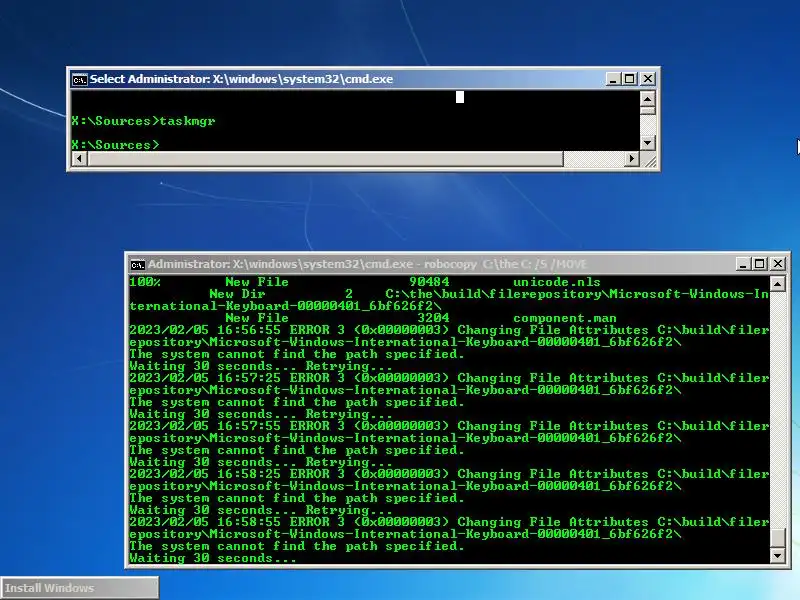Click cmd icon in robocopy window title bar
This screenshot has width=800, height=600.
point(138,265)
